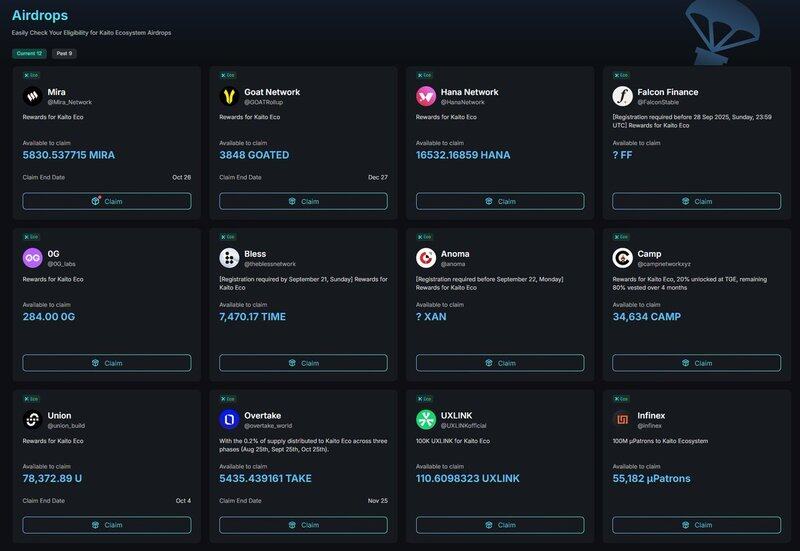Claim the Overtake TAKE airdrop
This screenshot has width=800, height=551.
[303, 524]
